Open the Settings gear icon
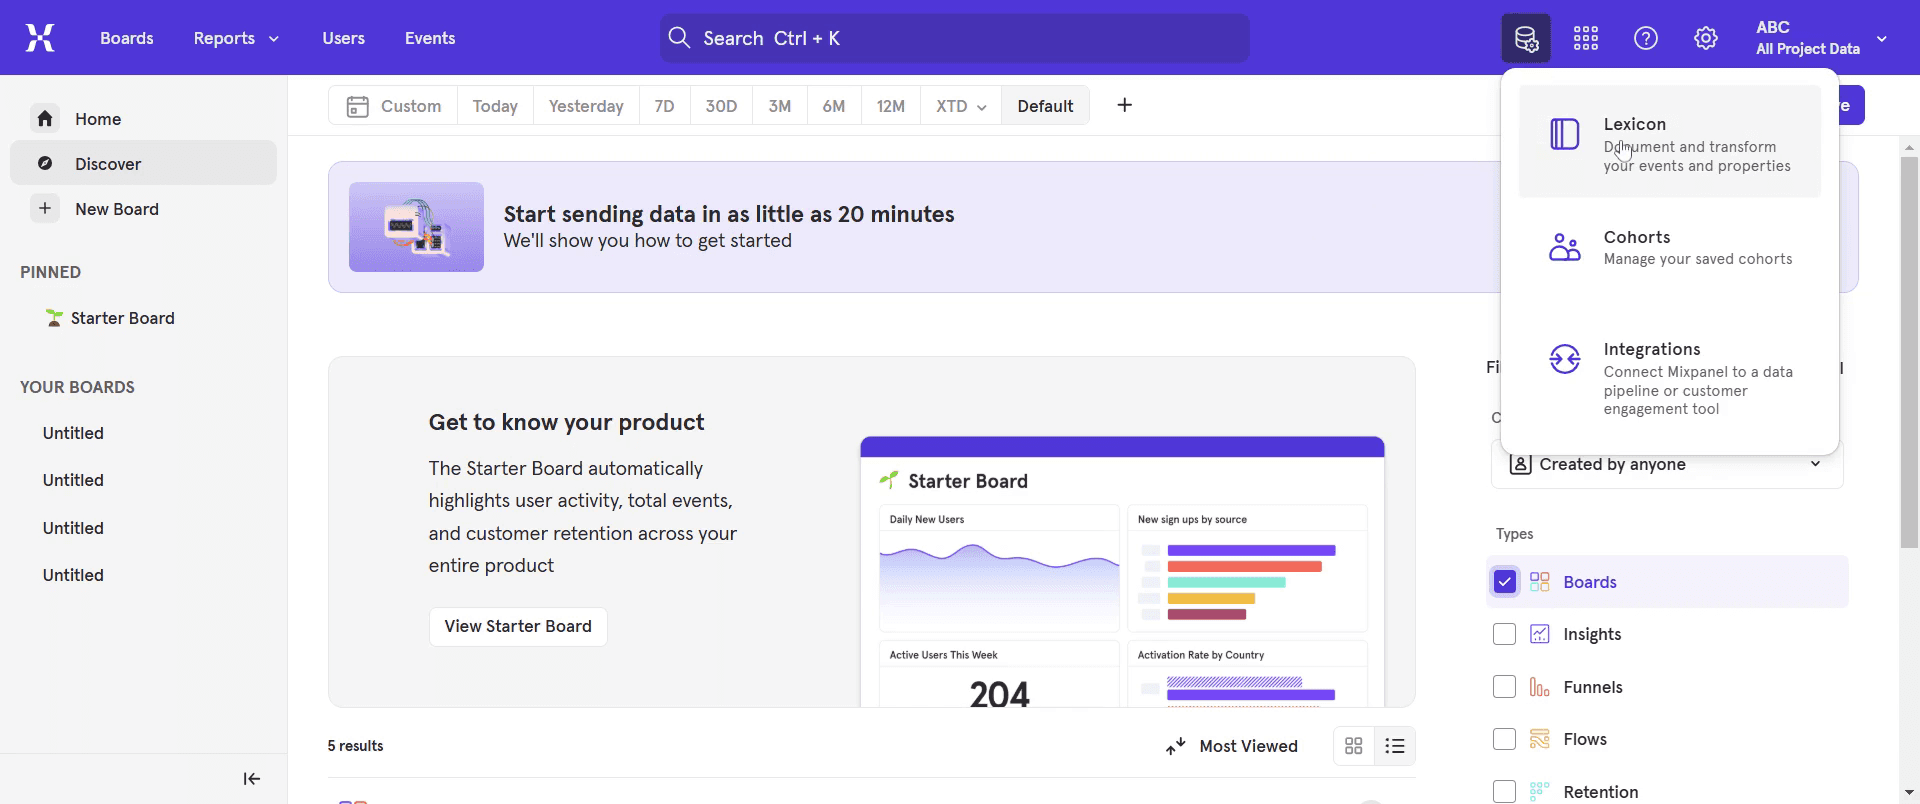1920x804 pixels. point(1706,38)
